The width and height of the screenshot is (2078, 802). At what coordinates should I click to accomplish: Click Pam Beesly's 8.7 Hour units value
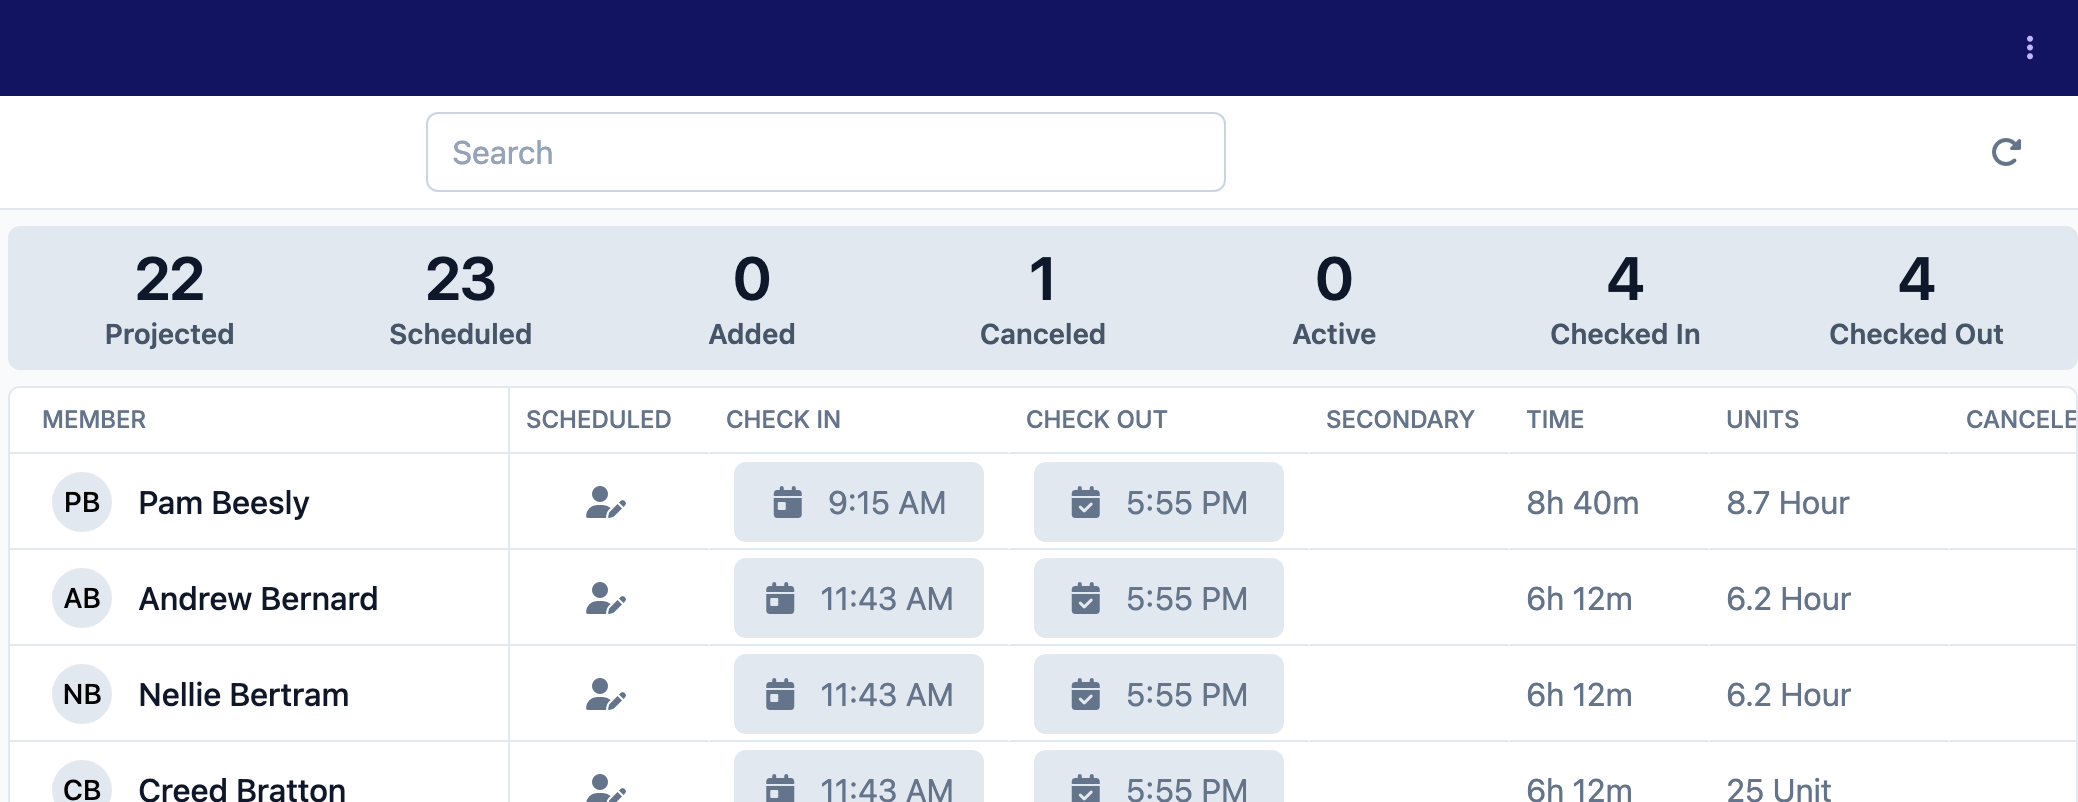click(x=1788, y=502)
